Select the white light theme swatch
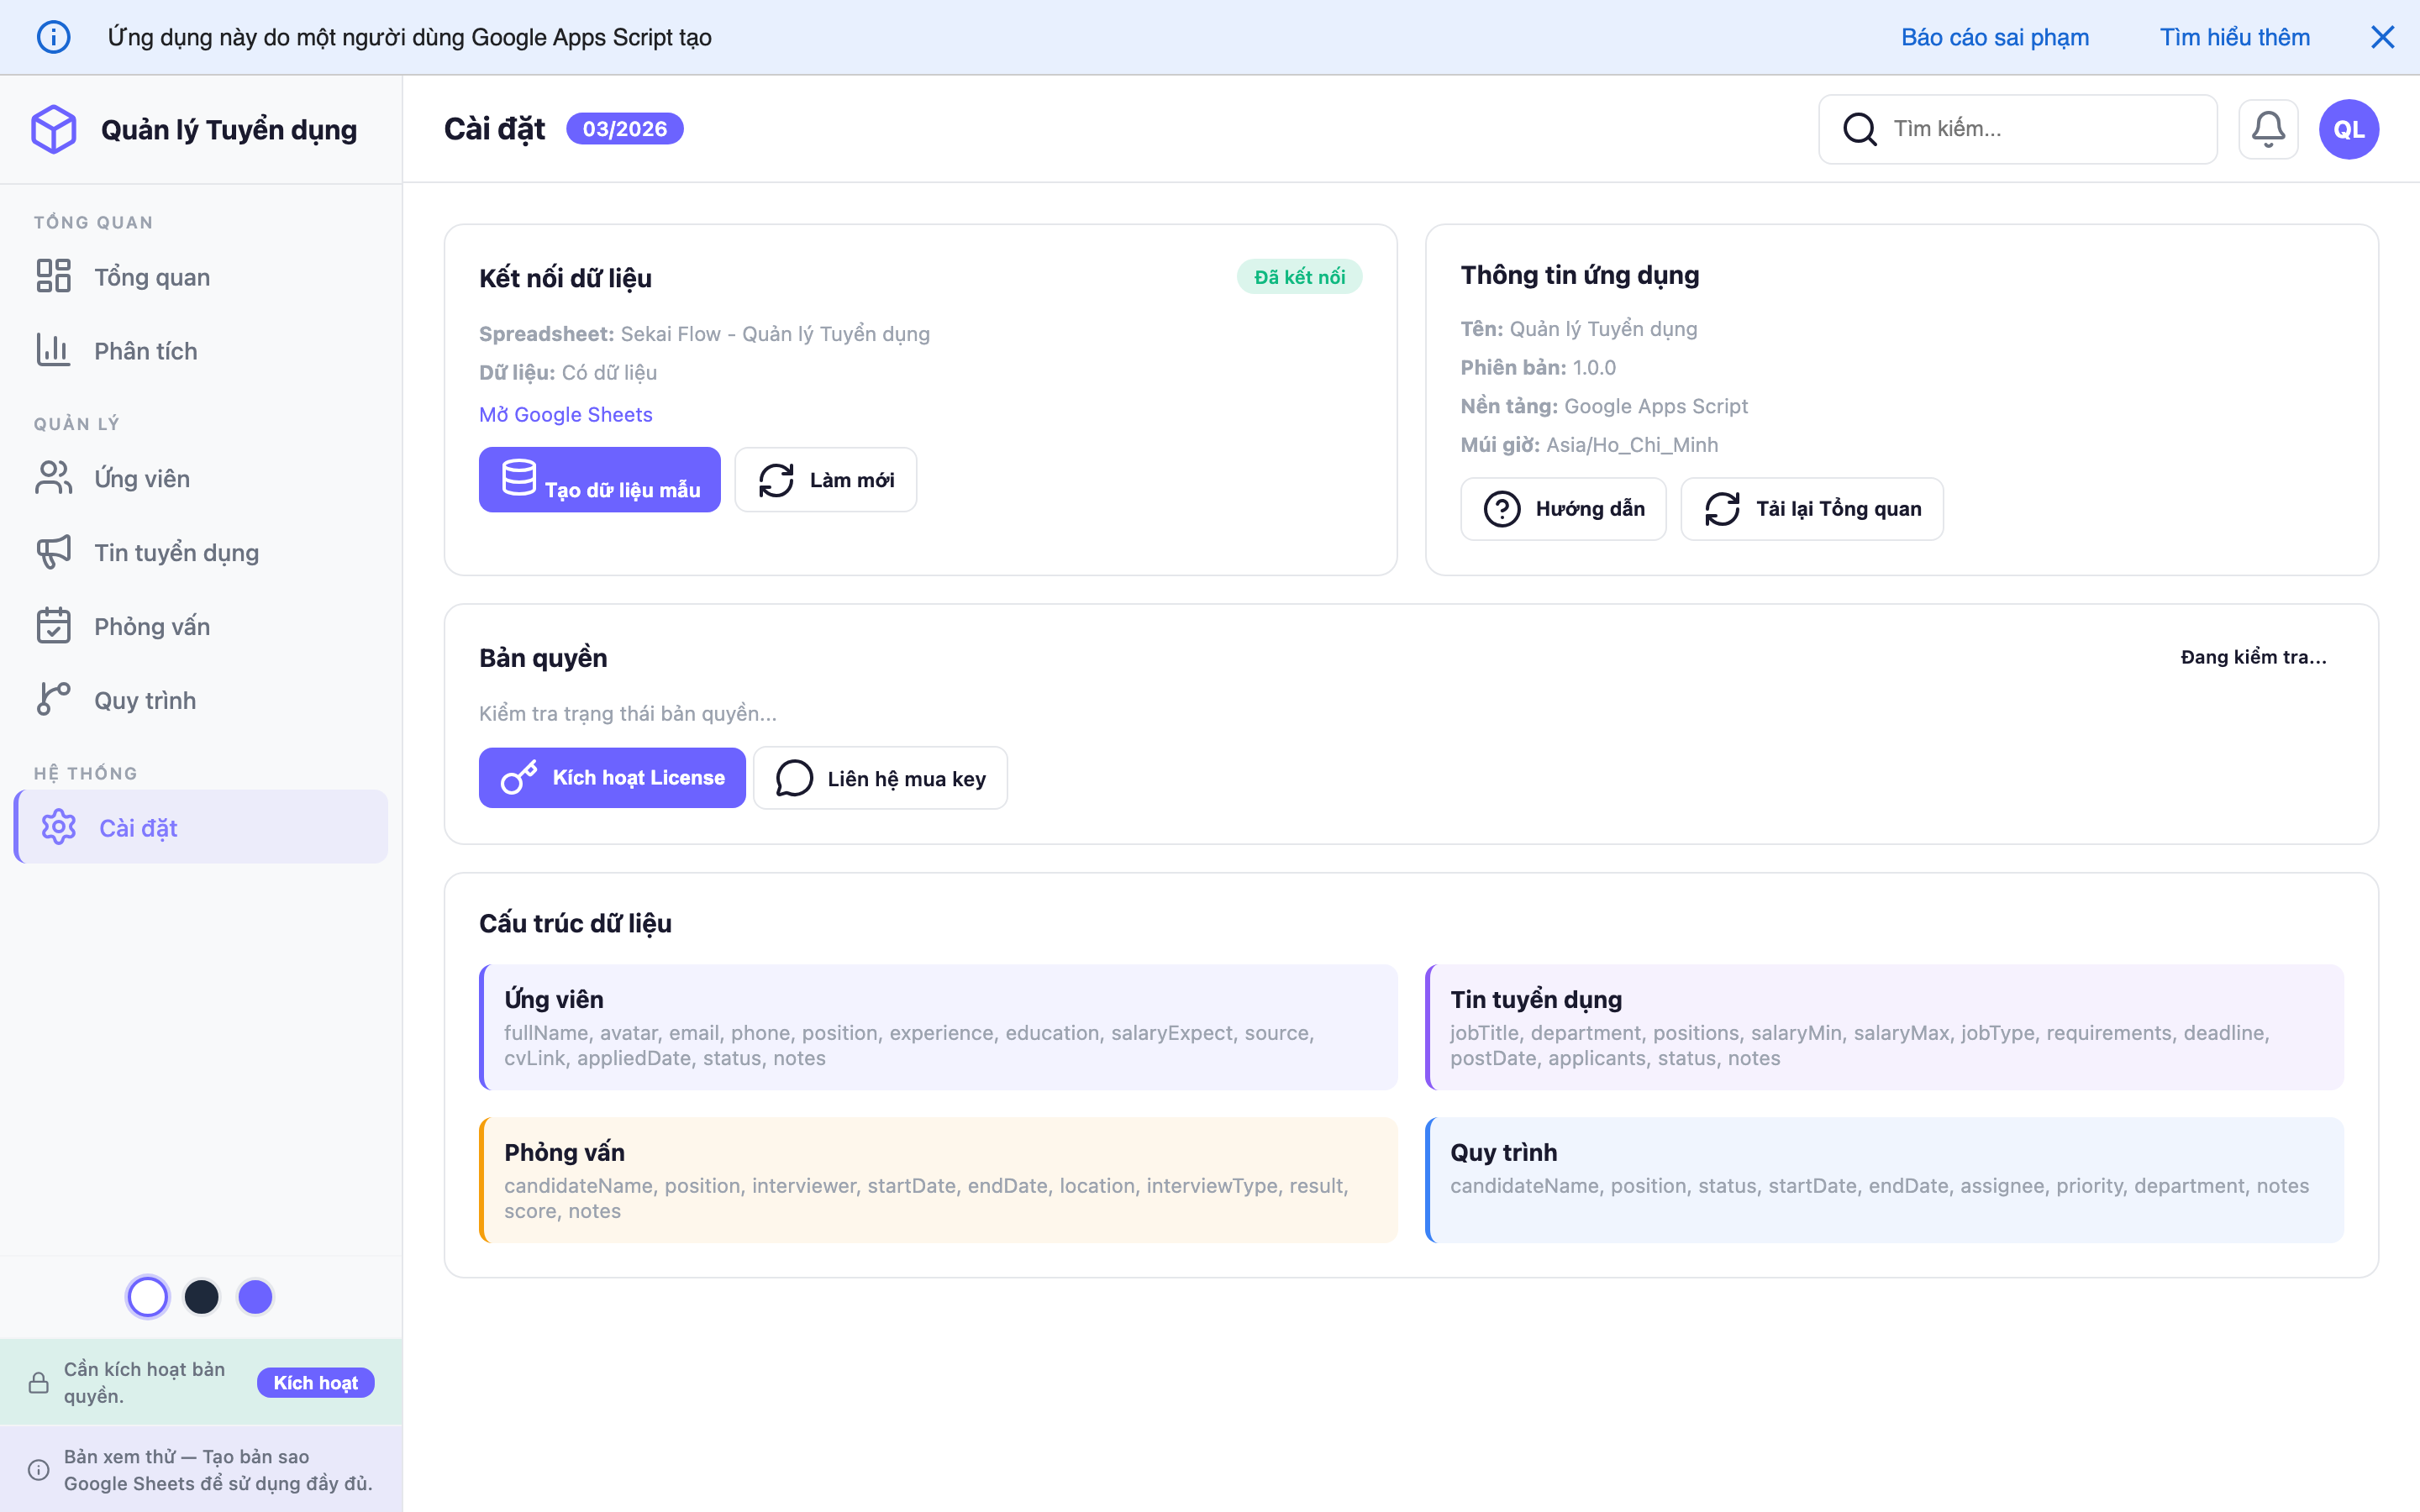This screenshot has height=1512, width=2420. [148, 1297]
